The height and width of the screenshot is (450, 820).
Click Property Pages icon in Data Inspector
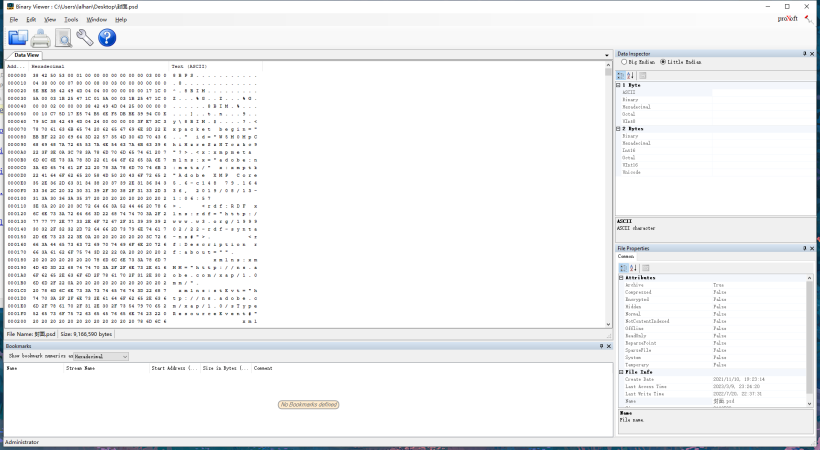point(643,75)
